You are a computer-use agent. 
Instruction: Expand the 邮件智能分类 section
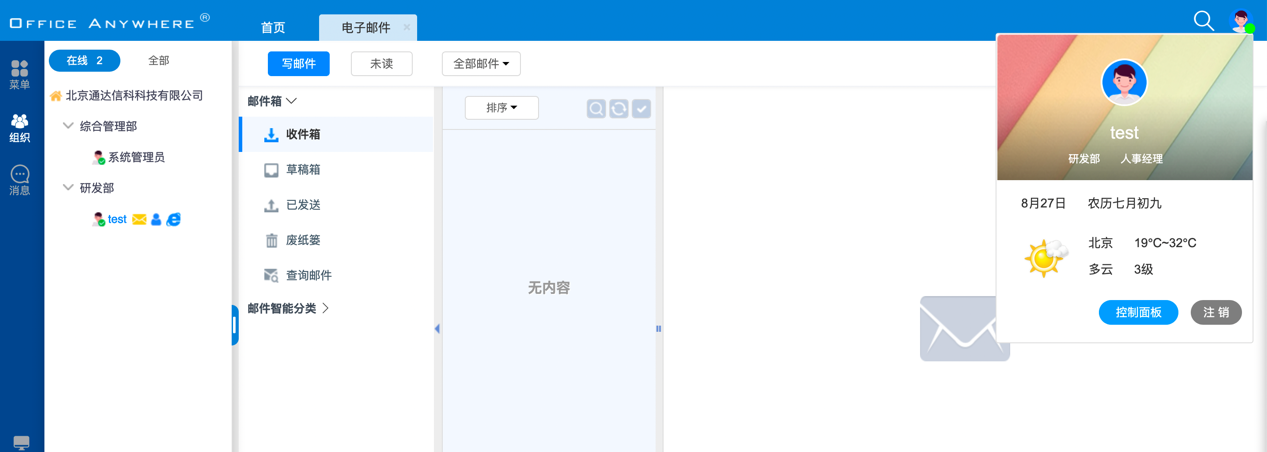(x=288, y=309)
